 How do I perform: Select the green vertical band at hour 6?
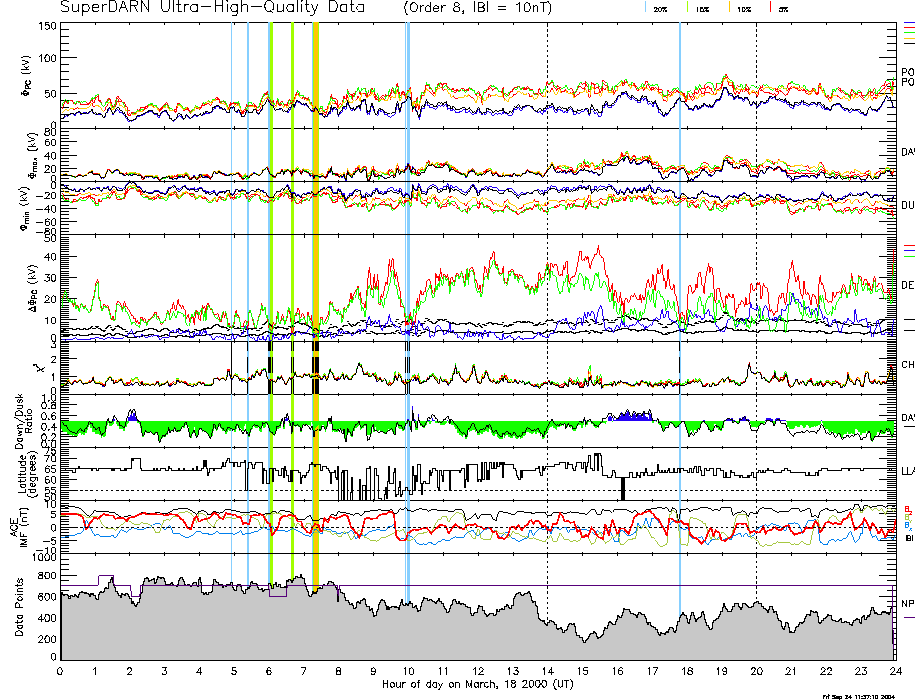click(x=270, y=300)
